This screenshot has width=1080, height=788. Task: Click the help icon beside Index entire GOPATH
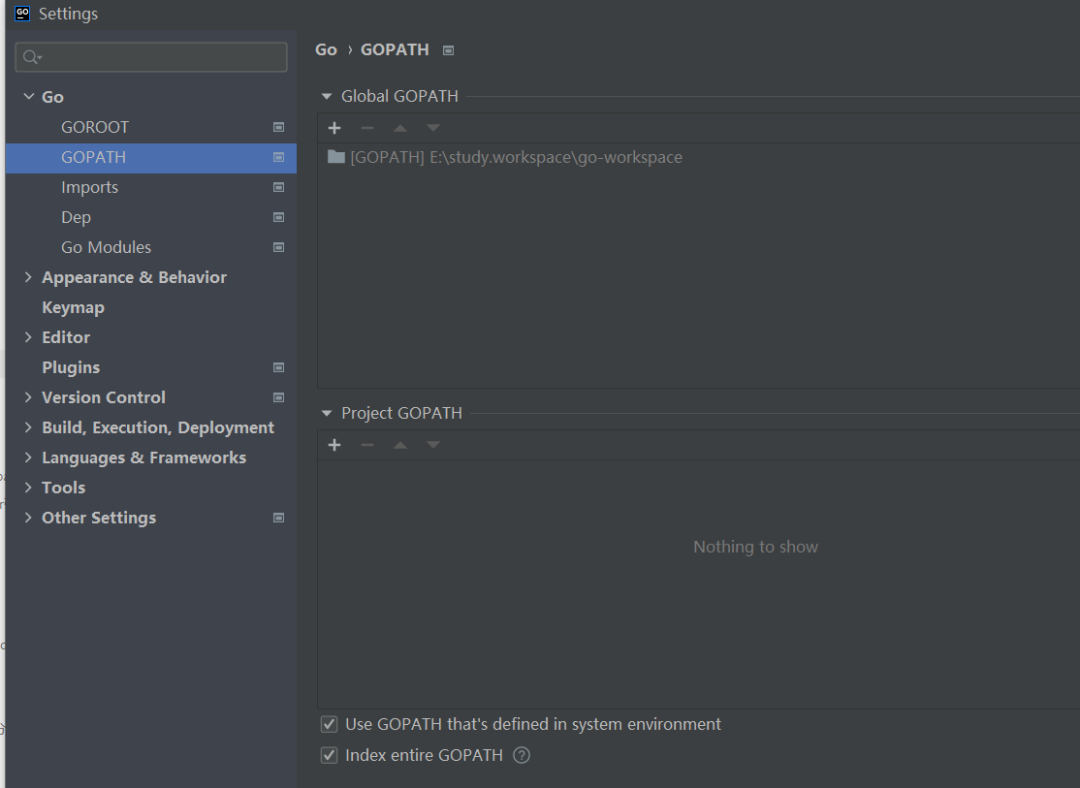521,756
